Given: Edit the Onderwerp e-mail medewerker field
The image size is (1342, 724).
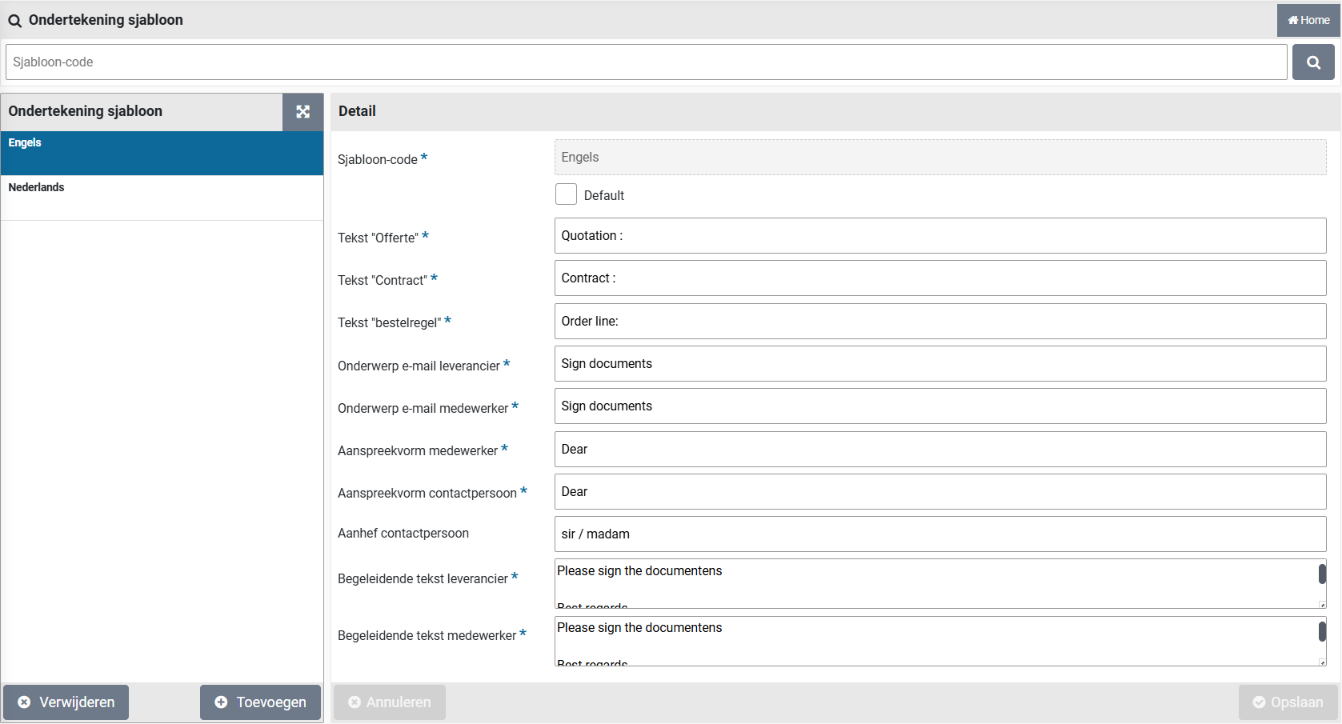Looking at the screenshot, I should point(939,406).
